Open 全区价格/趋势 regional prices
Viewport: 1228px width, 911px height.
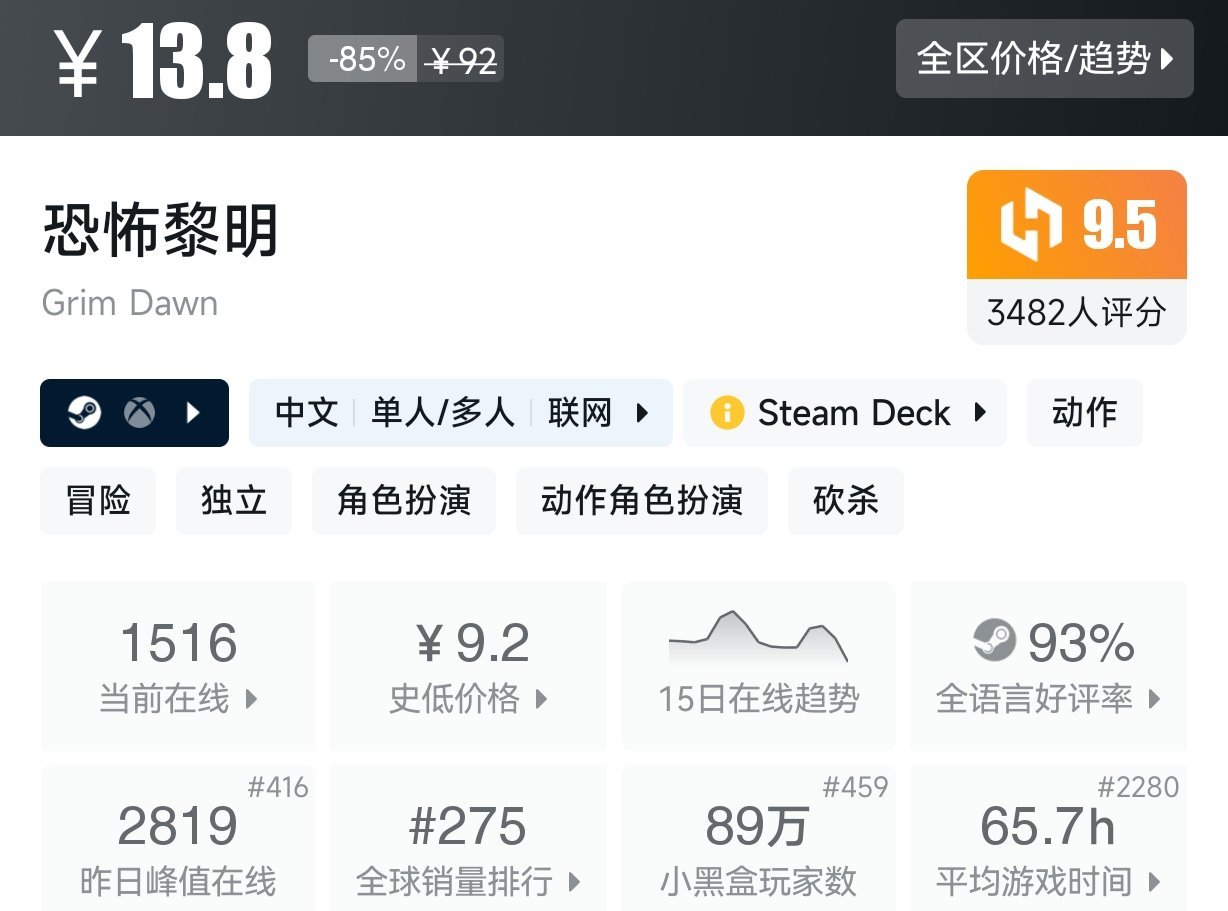click(x=1044, y=59)
